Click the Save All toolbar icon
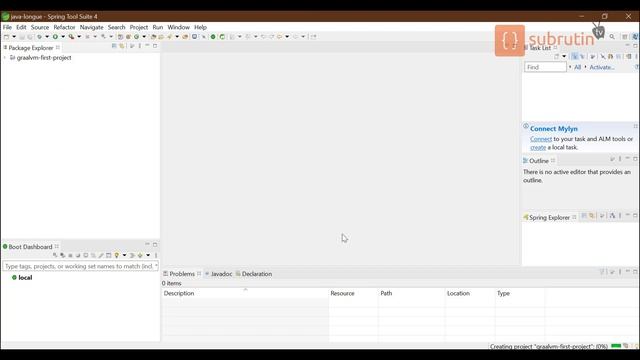This screenshot has height=360, width=640. pyautogui.click(x=30, y=37)
